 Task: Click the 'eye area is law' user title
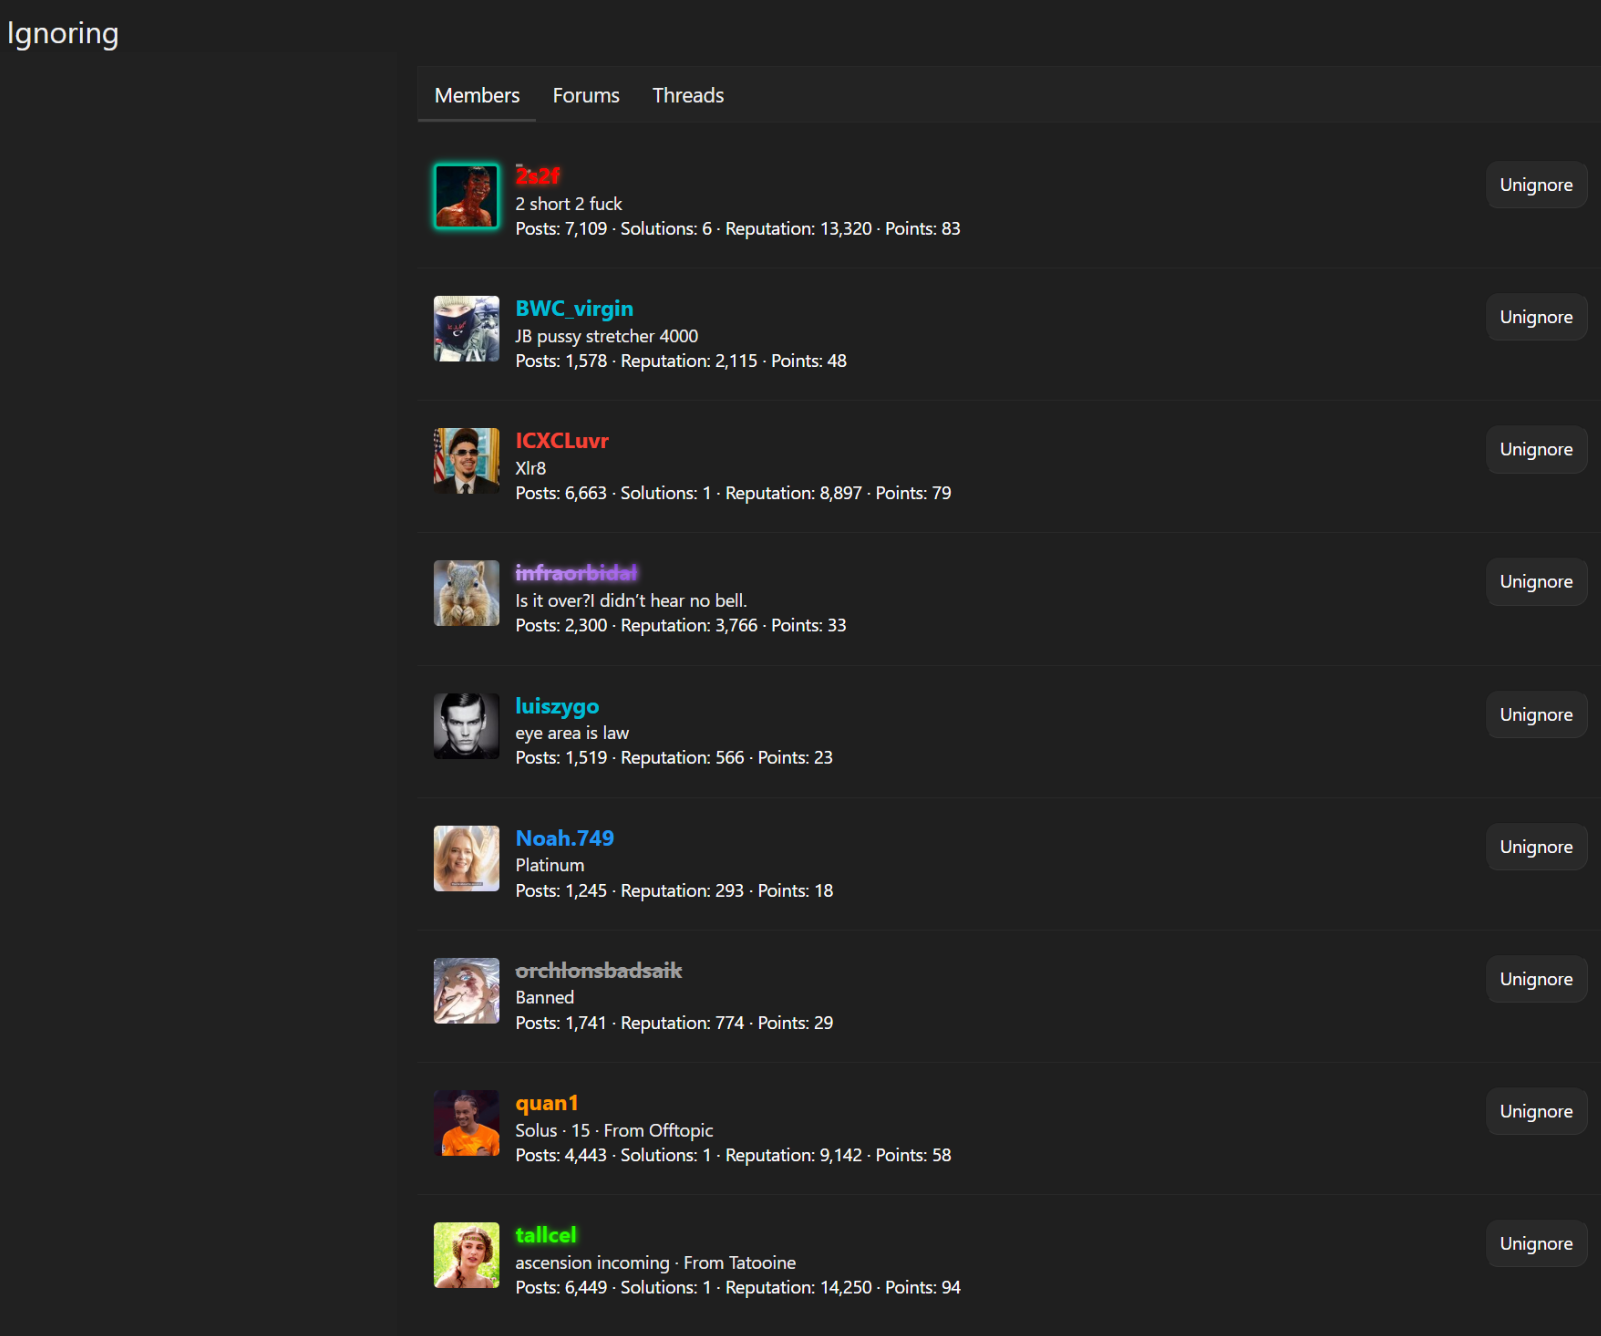coord(572,733)
